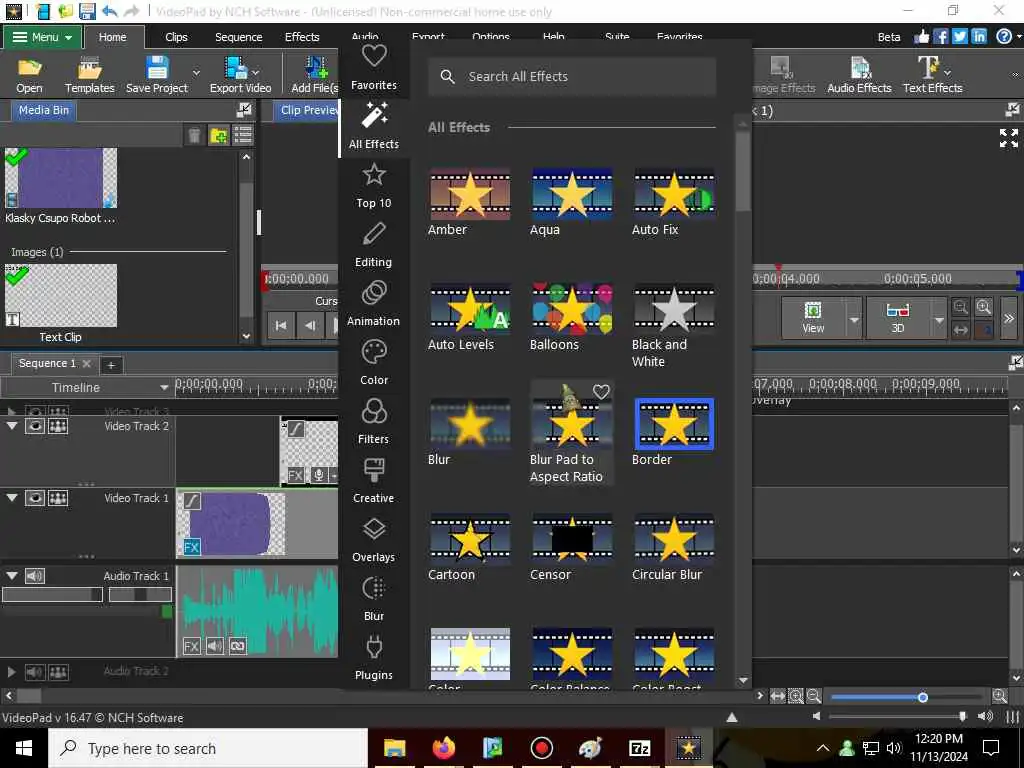Screen dimensions: 1024x768
Task: Toggle visibility eye for Video Track 2
Action: [35, 426]
